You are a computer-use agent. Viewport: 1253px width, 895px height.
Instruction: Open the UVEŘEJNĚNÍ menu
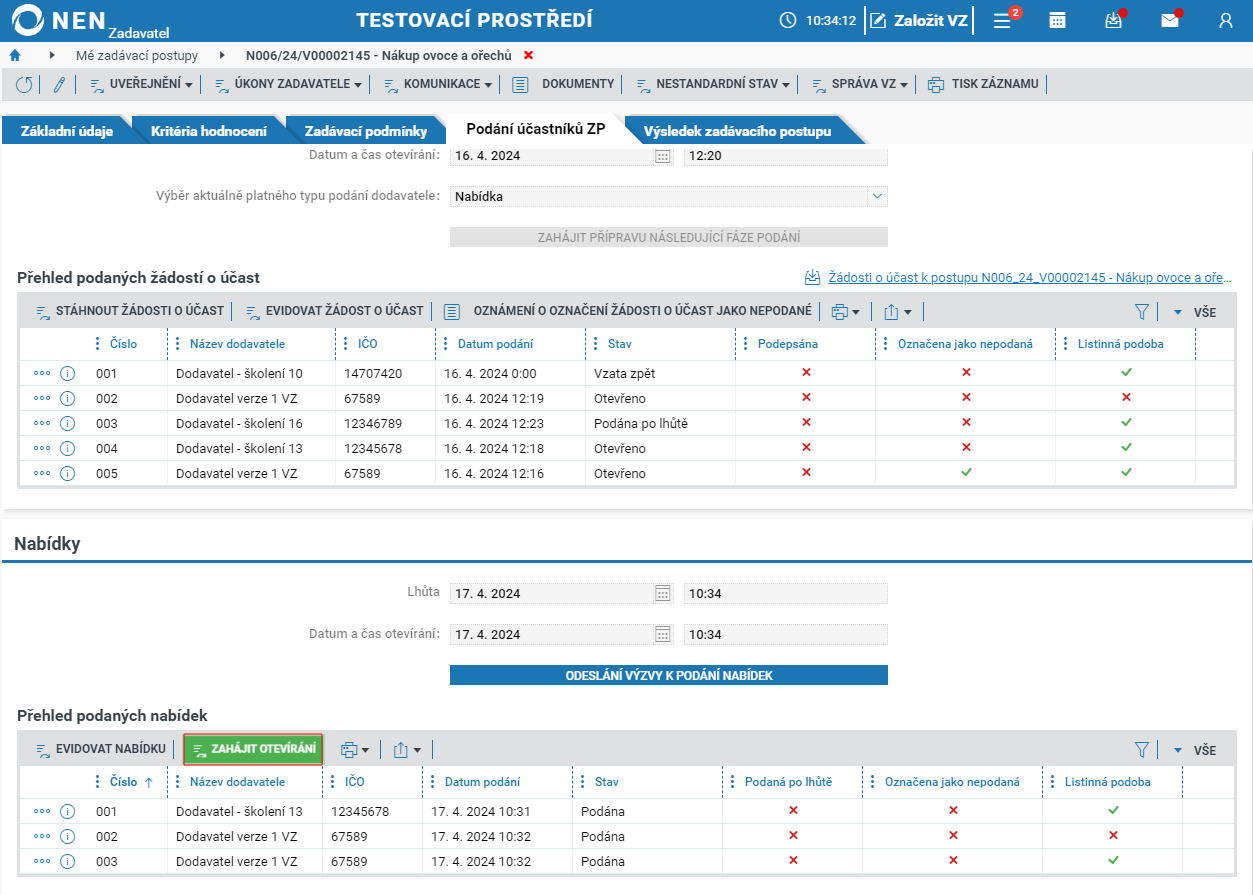coord(141,84)
